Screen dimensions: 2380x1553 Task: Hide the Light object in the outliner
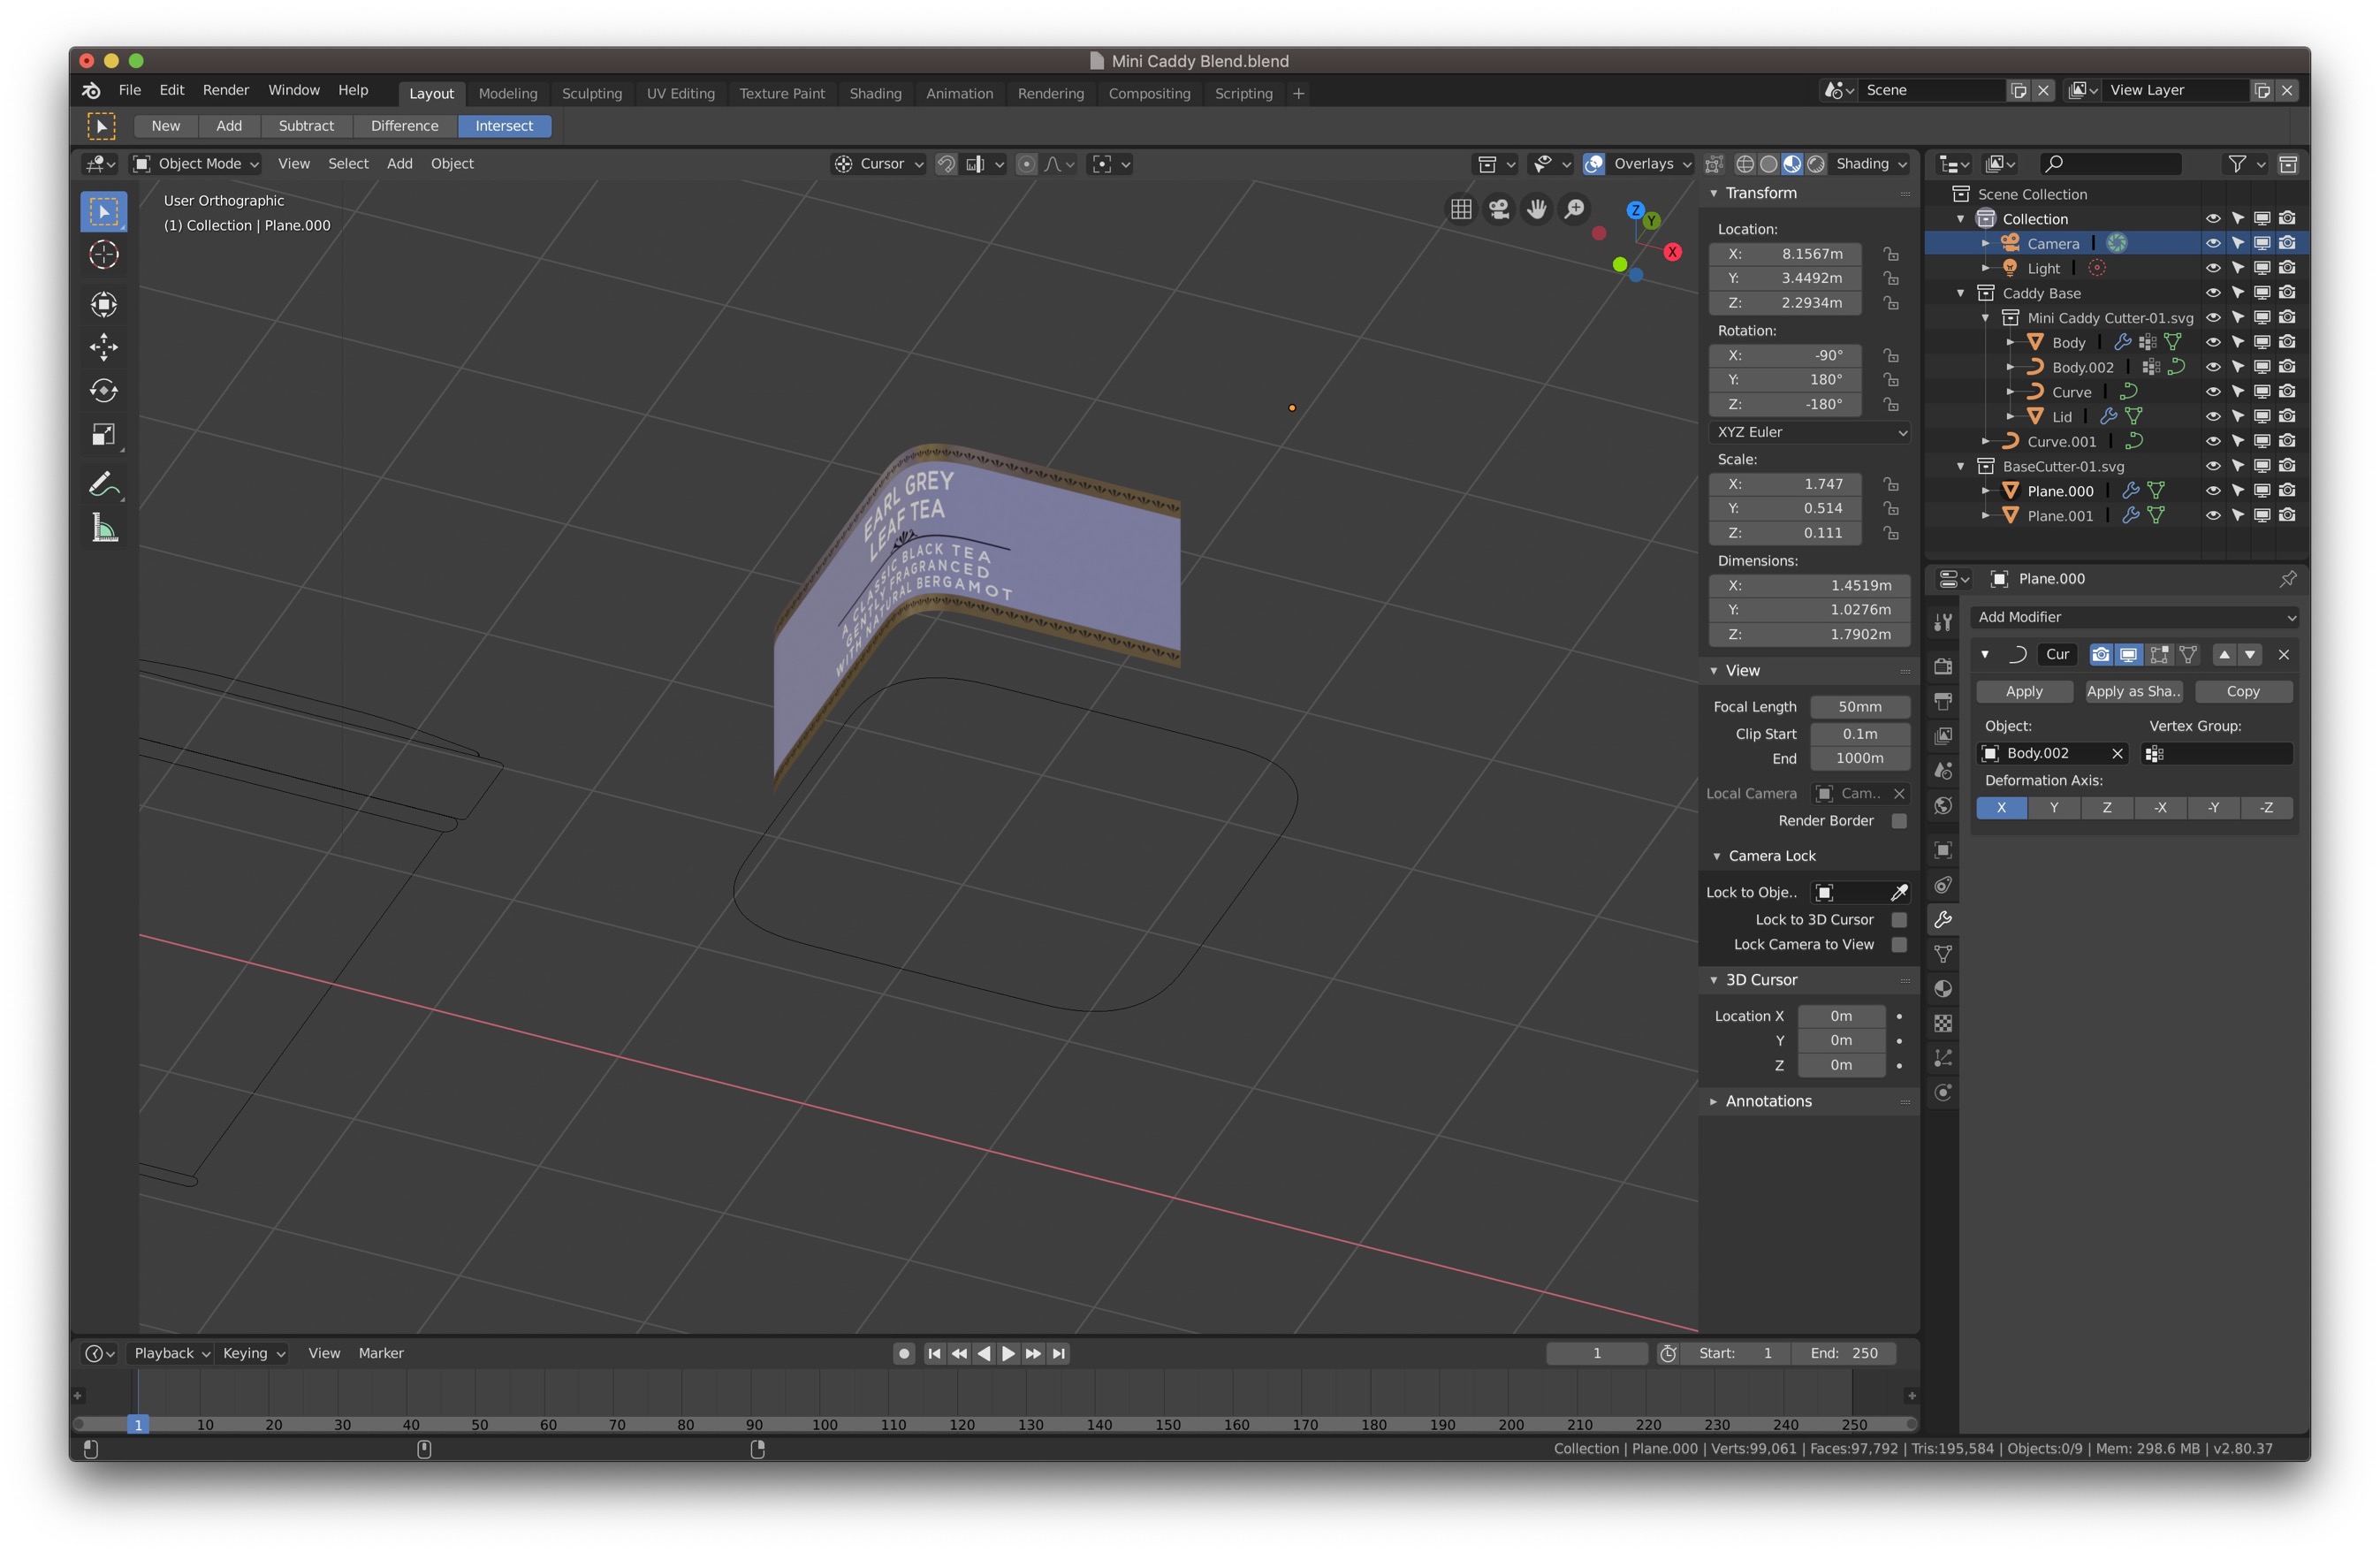tap(2213, 267)
